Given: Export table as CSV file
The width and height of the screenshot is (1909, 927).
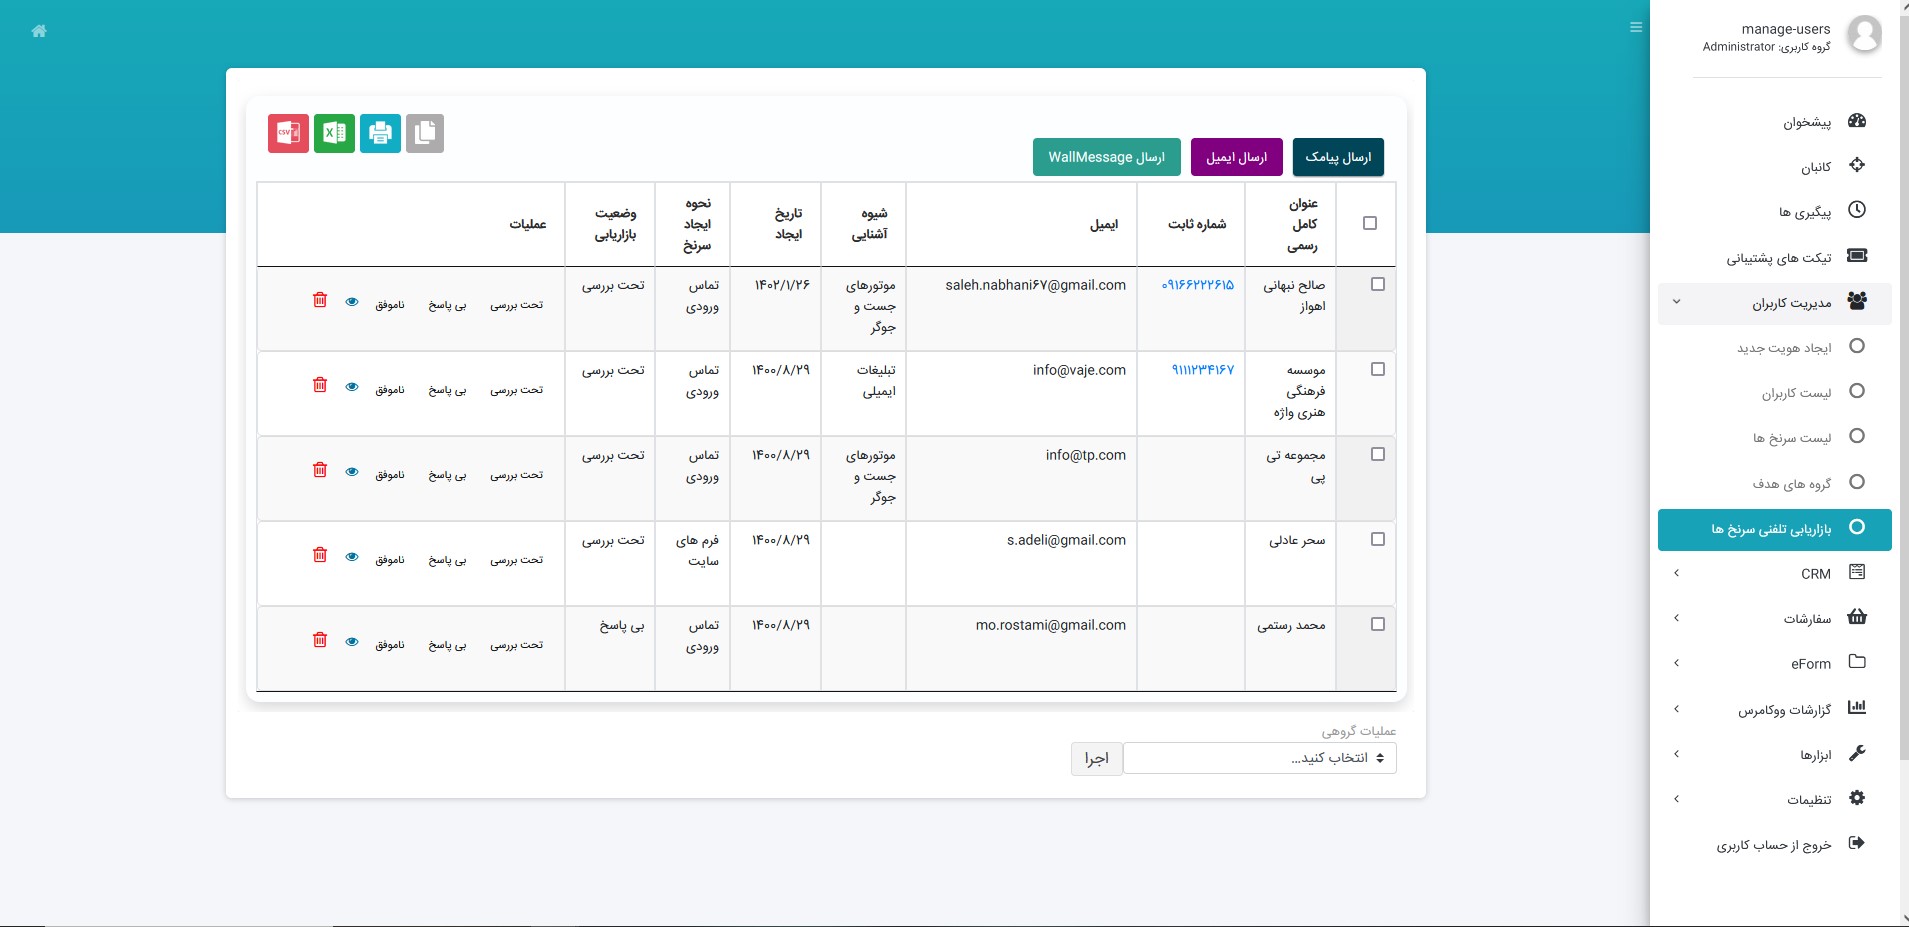Looking at the screenshot, I should point(288,133).
